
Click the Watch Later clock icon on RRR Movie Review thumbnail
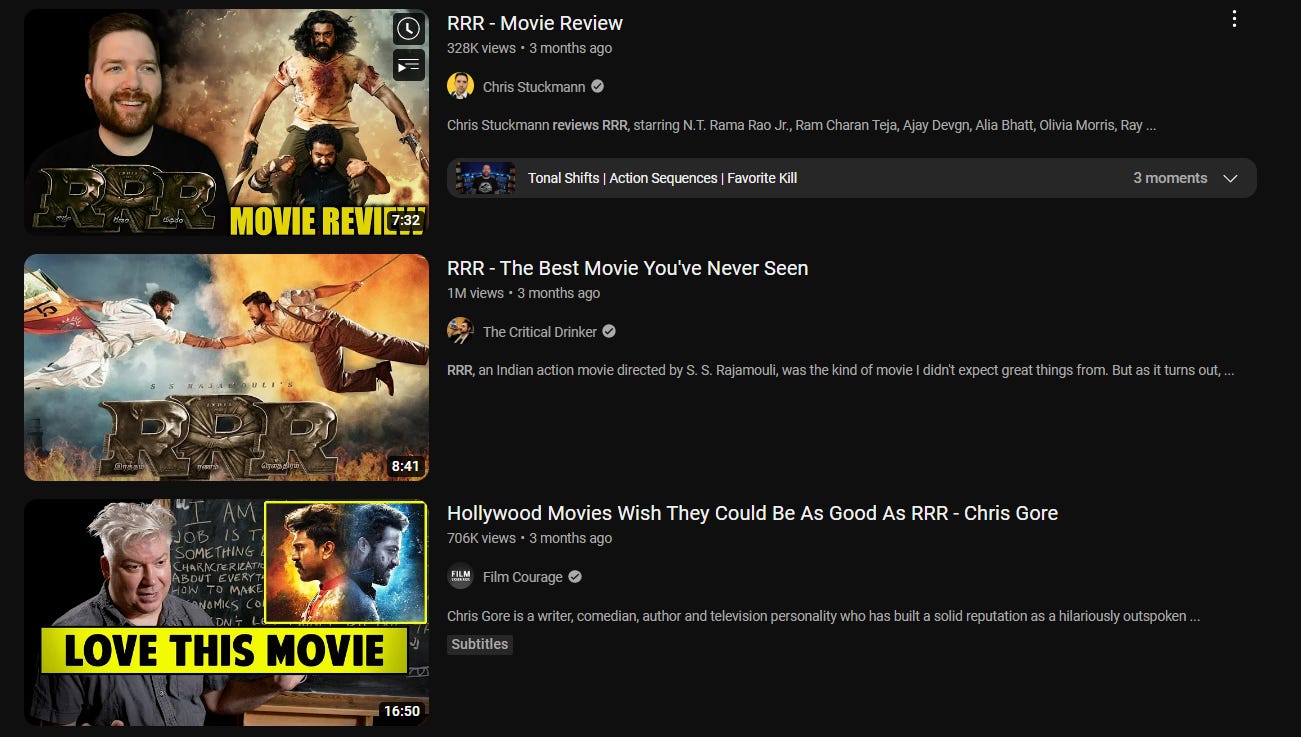(x=408, y=29)
